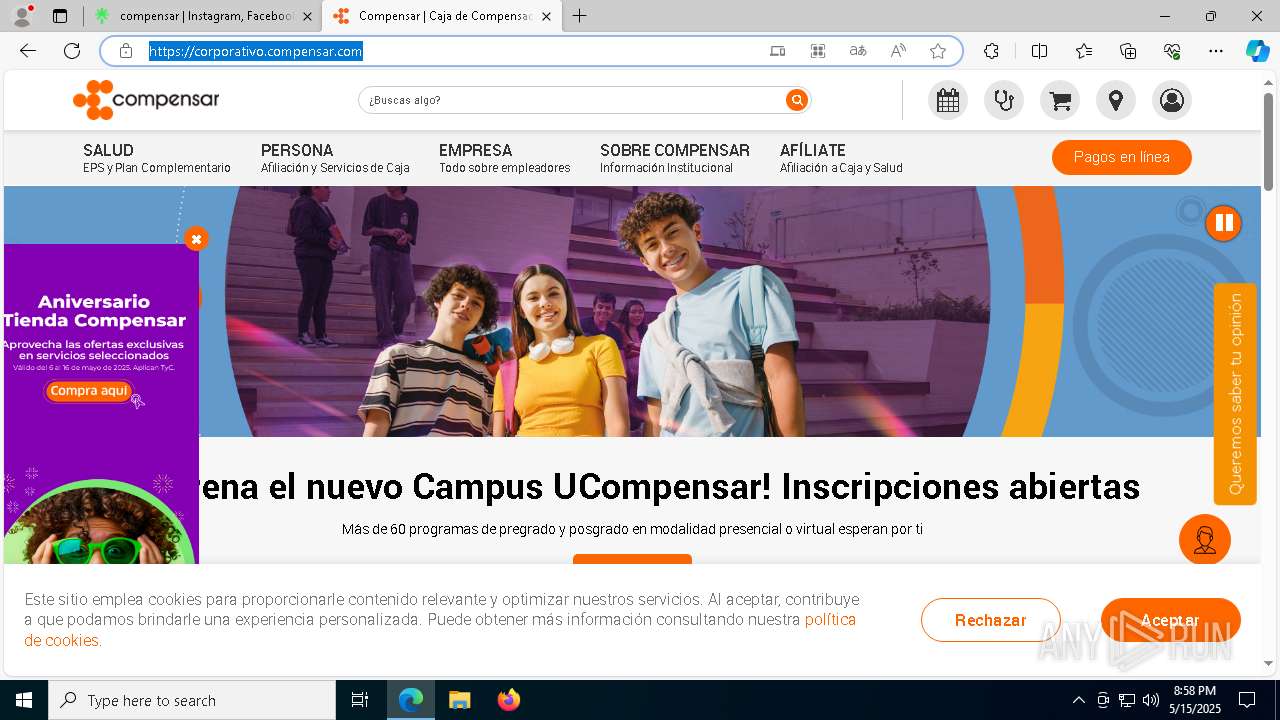The width and height of the screenshot is (1280, 720).
Task: Open a new browser tab
Action: (x=580, y=16)
